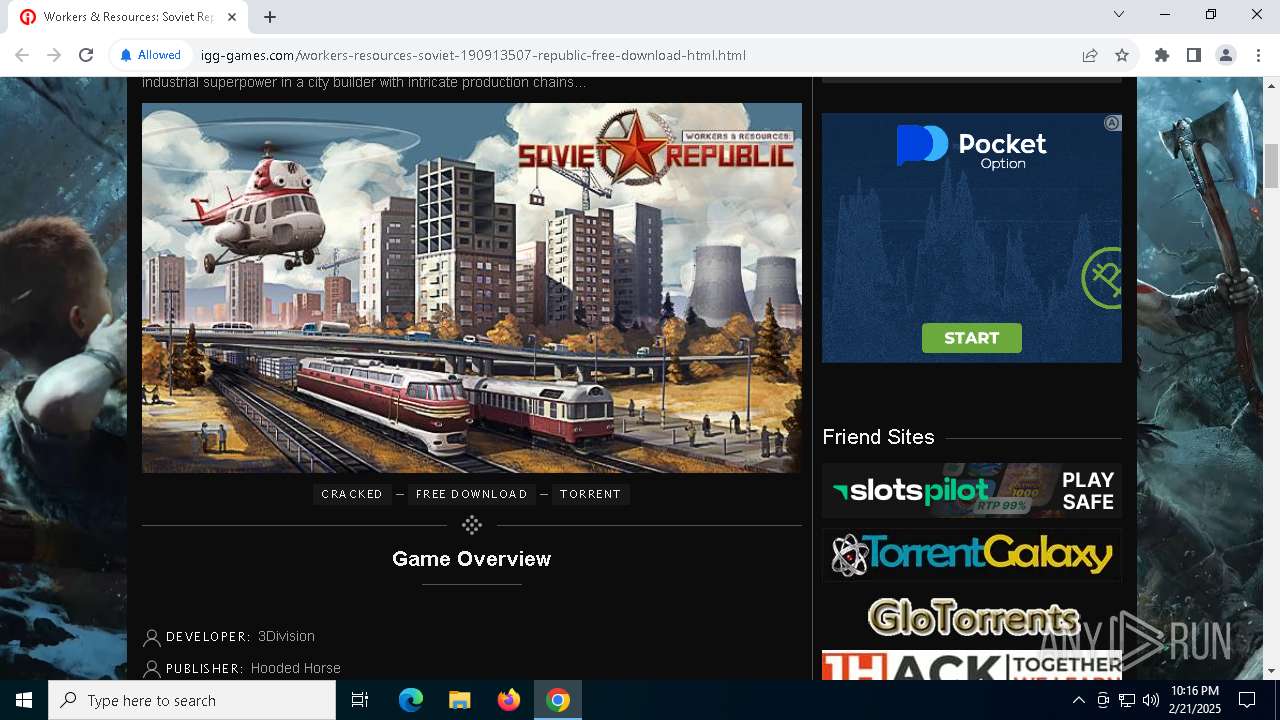Bookmark this tab with the star

tap(1122, 55)
